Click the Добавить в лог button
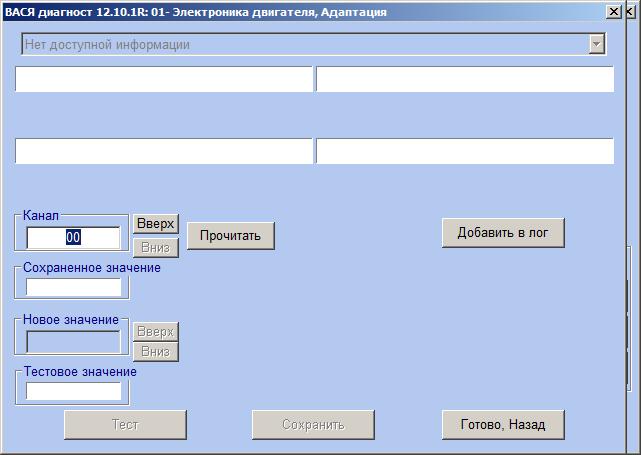 pos(503,232)
